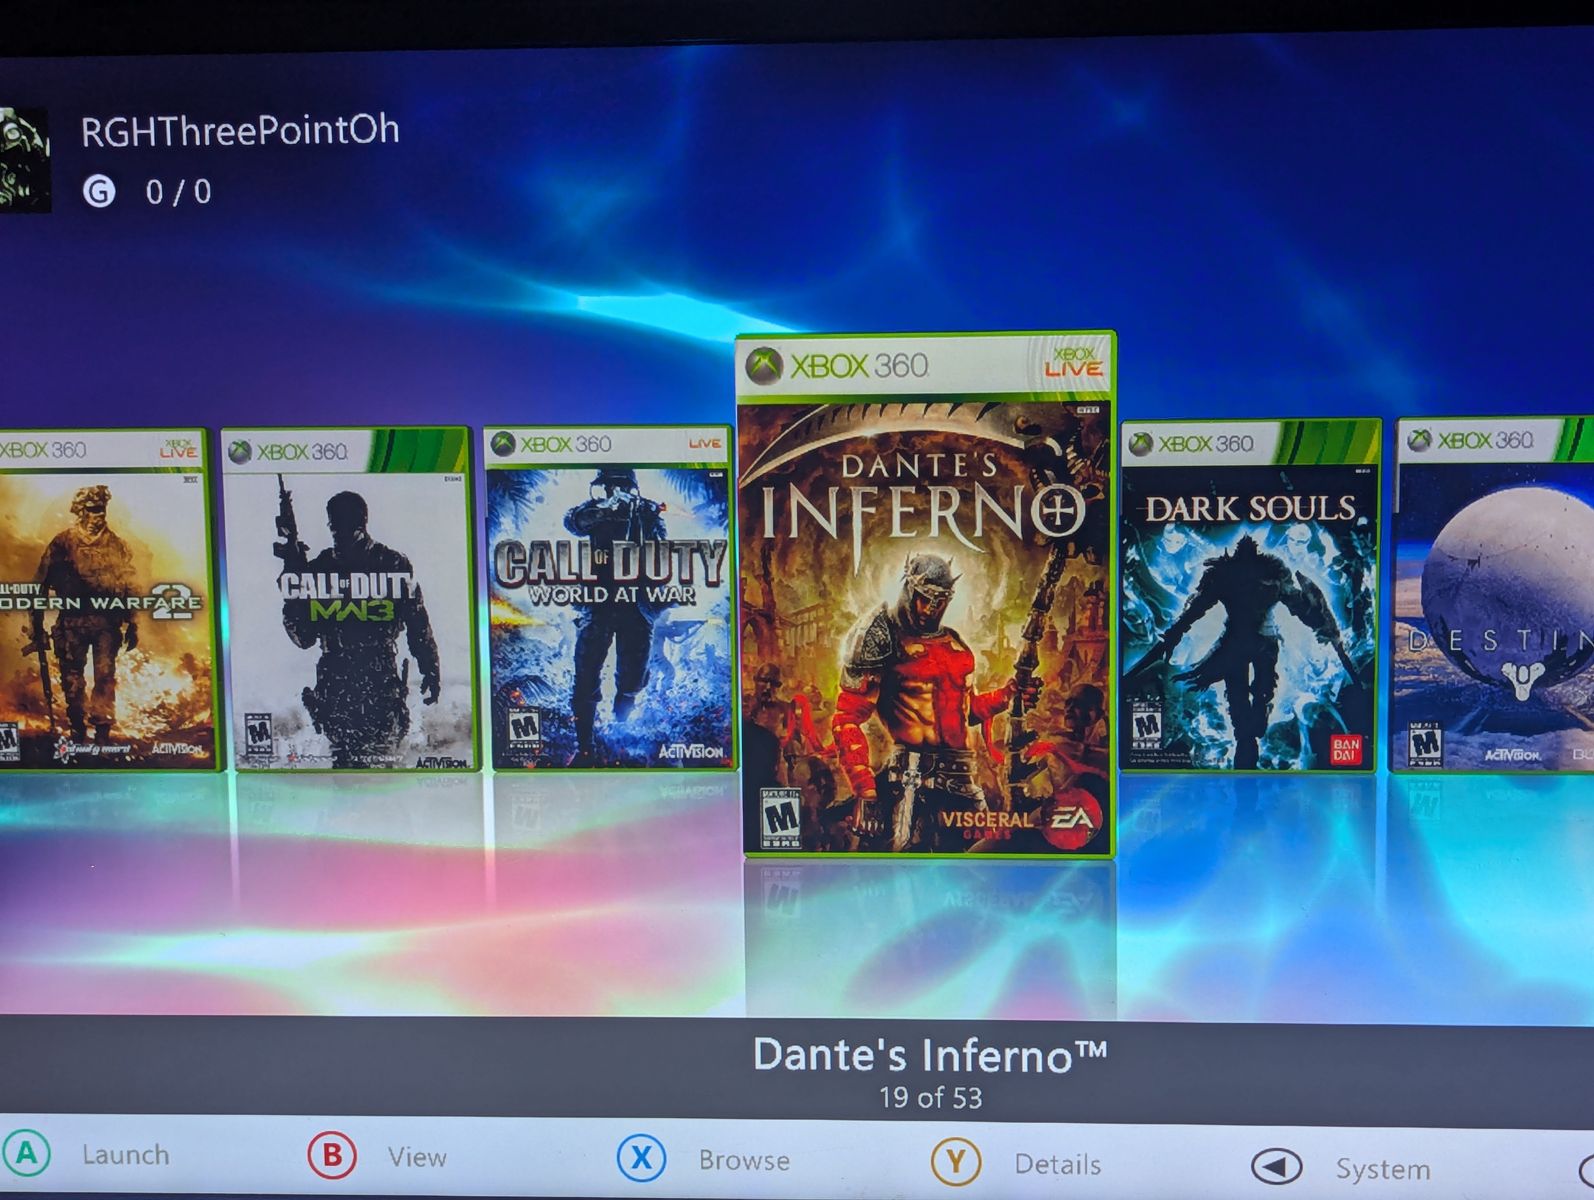This screenshot has width=1594, height=1200.
Task: Click the yellow Y button icon
Action: [x=956, y=1162]
